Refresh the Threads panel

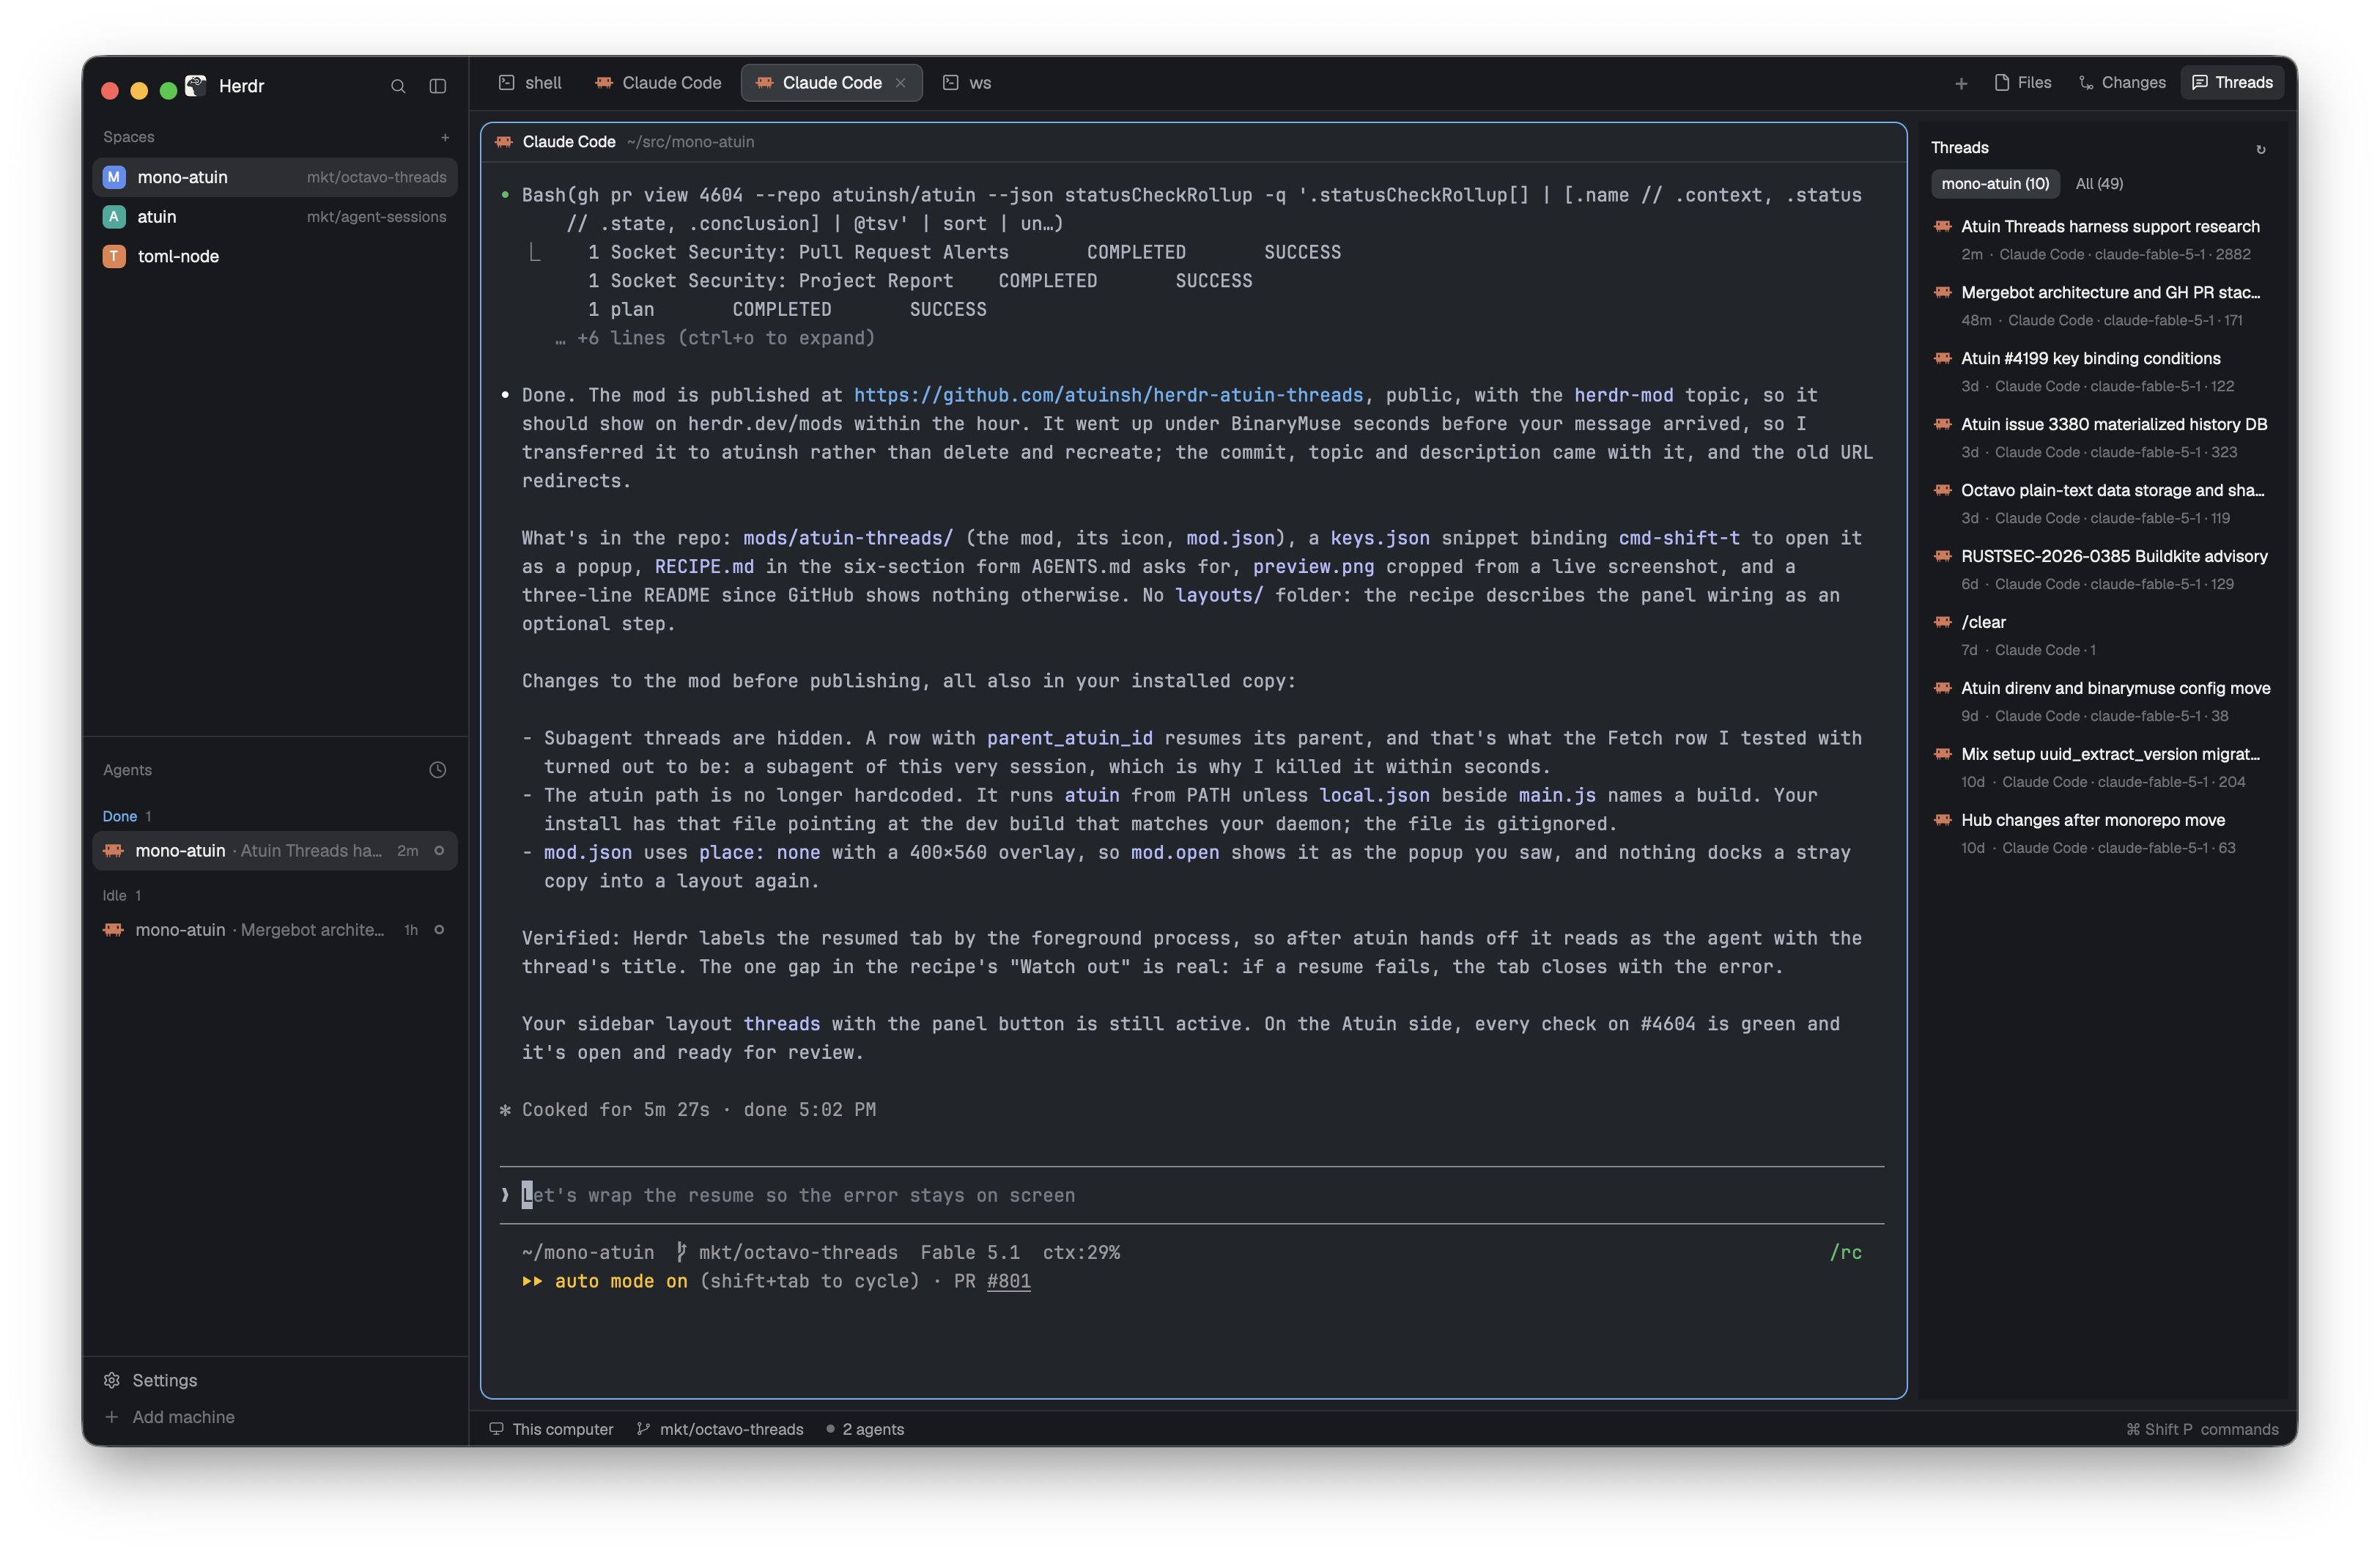(x=2260, y=149)
